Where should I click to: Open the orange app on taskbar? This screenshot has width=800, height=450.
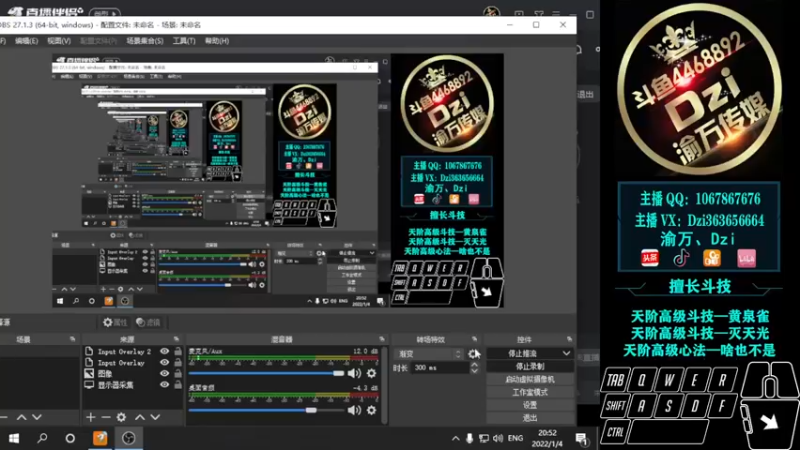pyautogui.click(x=100, y=438)
